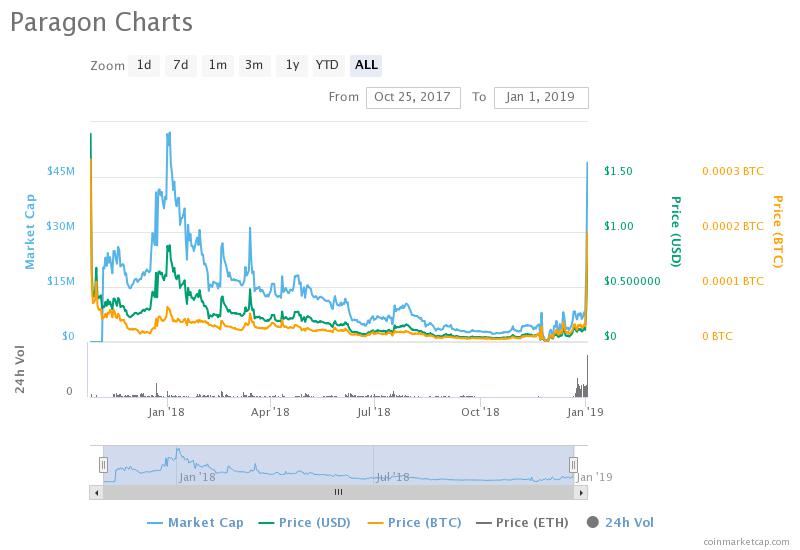
Task: Click the navigator scroll-left arrow
Action: coord(96,492)
